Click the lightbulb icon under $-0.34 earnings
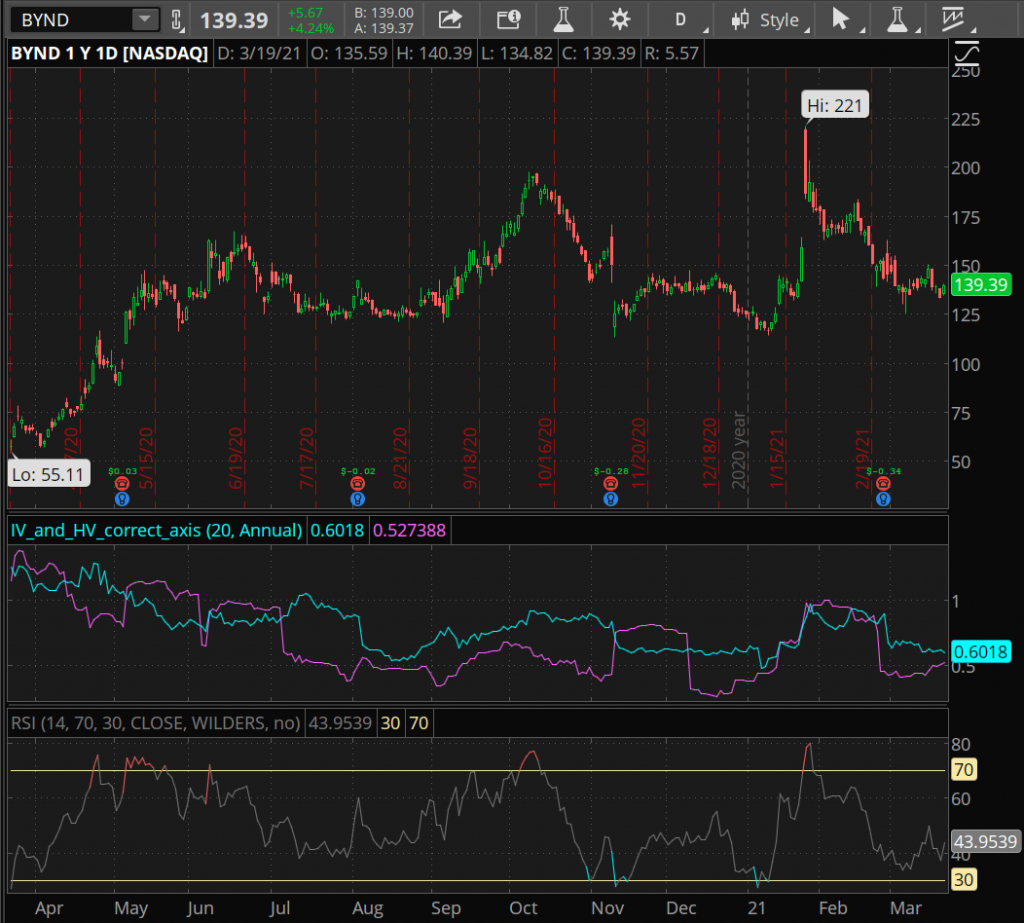The height and width of the screenshot is (923, 1024). click(x=883, y=499)
